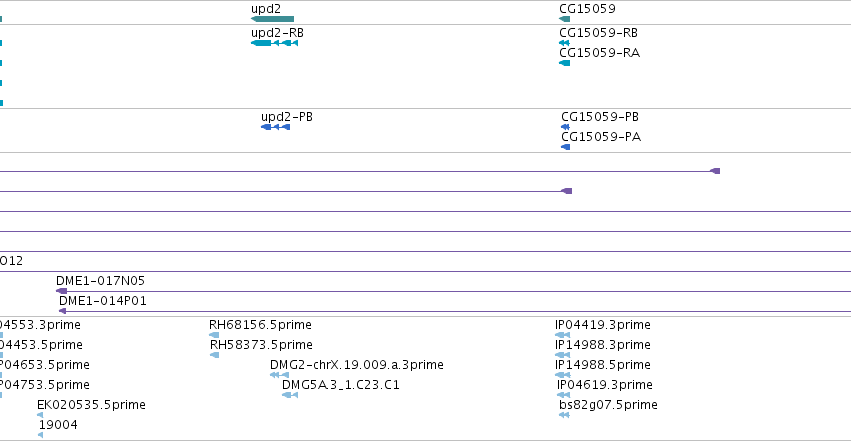Click the CG15059 gene arrow
The image size is (851, 441).
564,19
